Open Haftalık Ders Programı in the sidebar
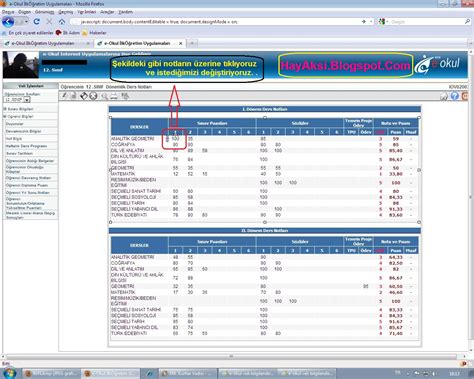This screenshot has height=379, width=474. 26,146
